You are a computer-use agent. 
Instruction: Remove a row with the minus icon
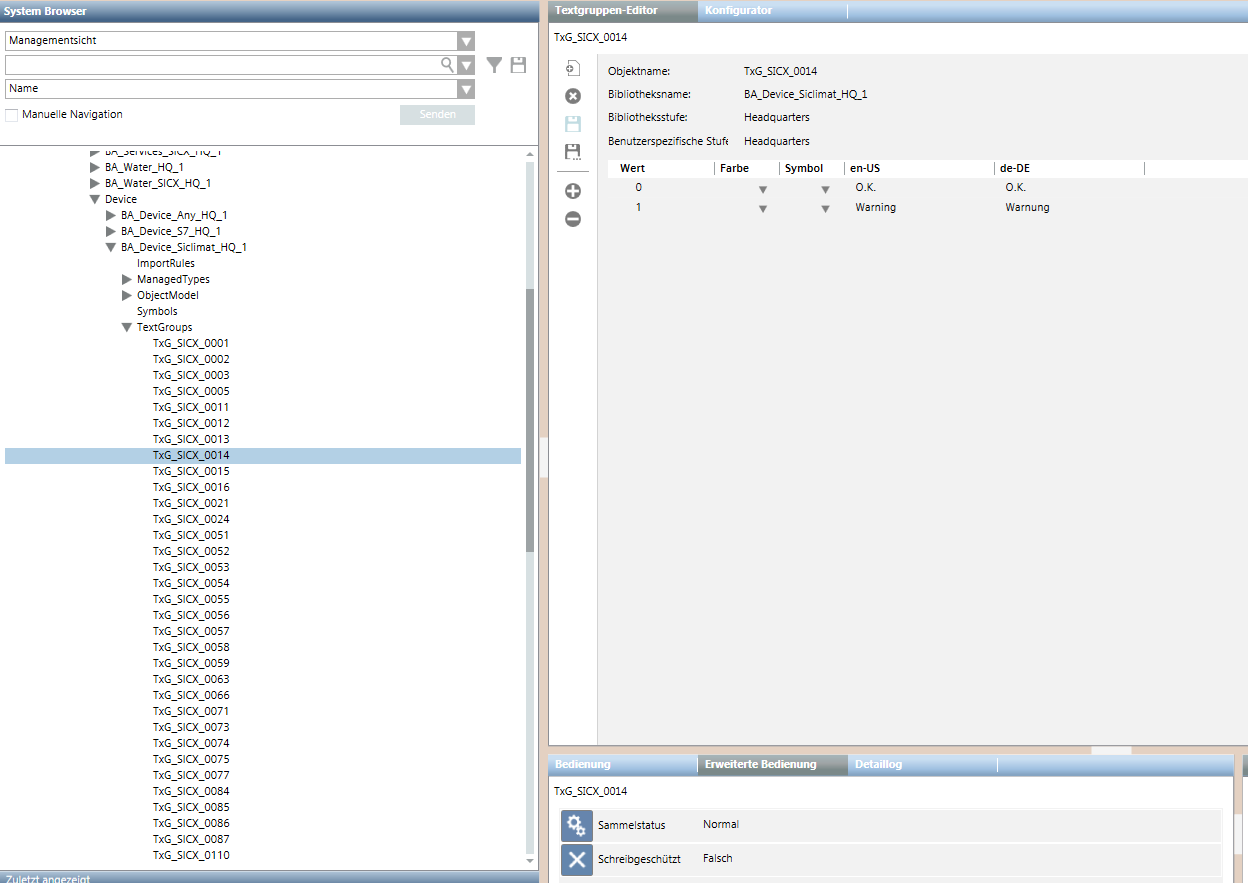(x=573, y=219)
